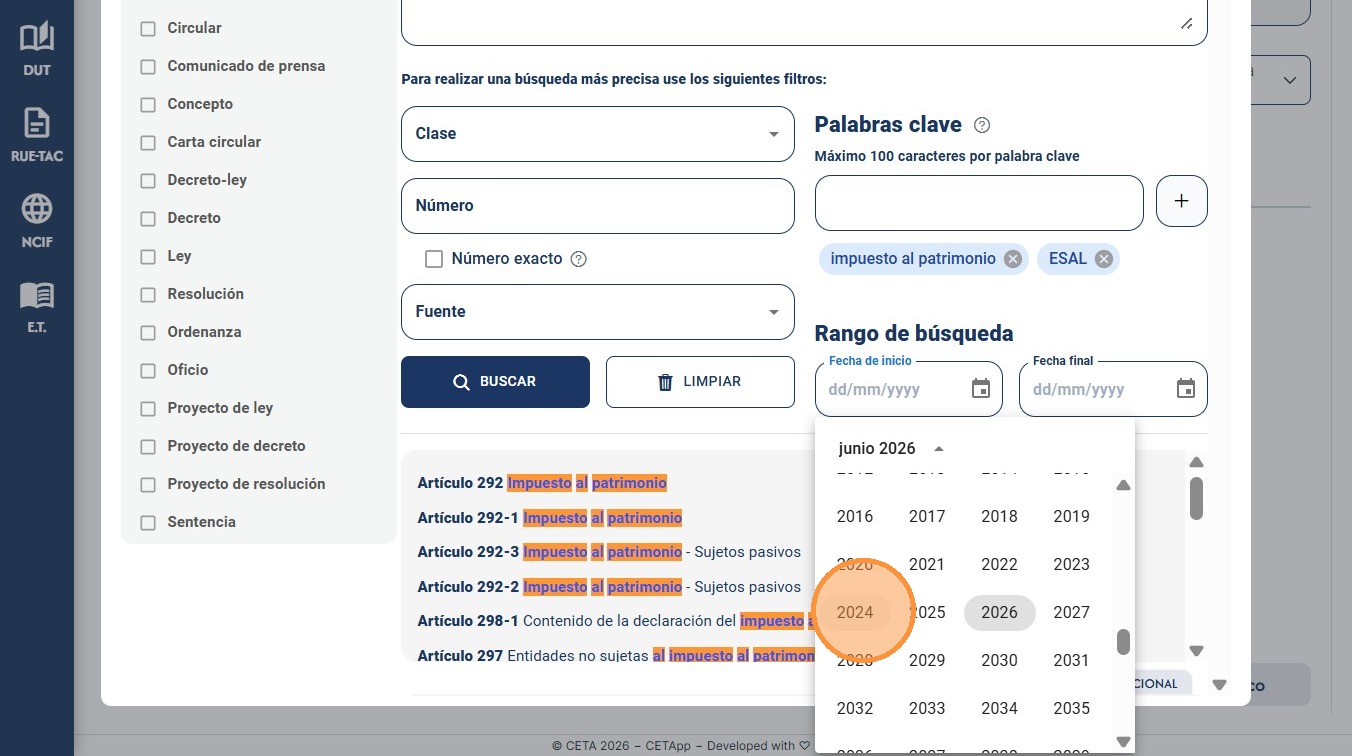This screenshot has width=1352, height=756.
Task: Click the Palabras clave help icon
Action: [x=982, y=125]
